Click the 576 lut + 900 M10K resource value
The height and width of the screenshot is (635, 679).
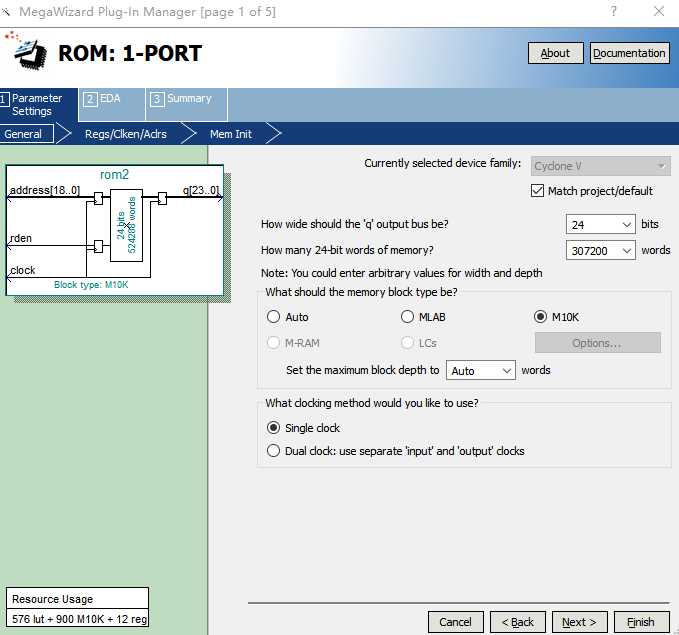[x=79, y=619]
